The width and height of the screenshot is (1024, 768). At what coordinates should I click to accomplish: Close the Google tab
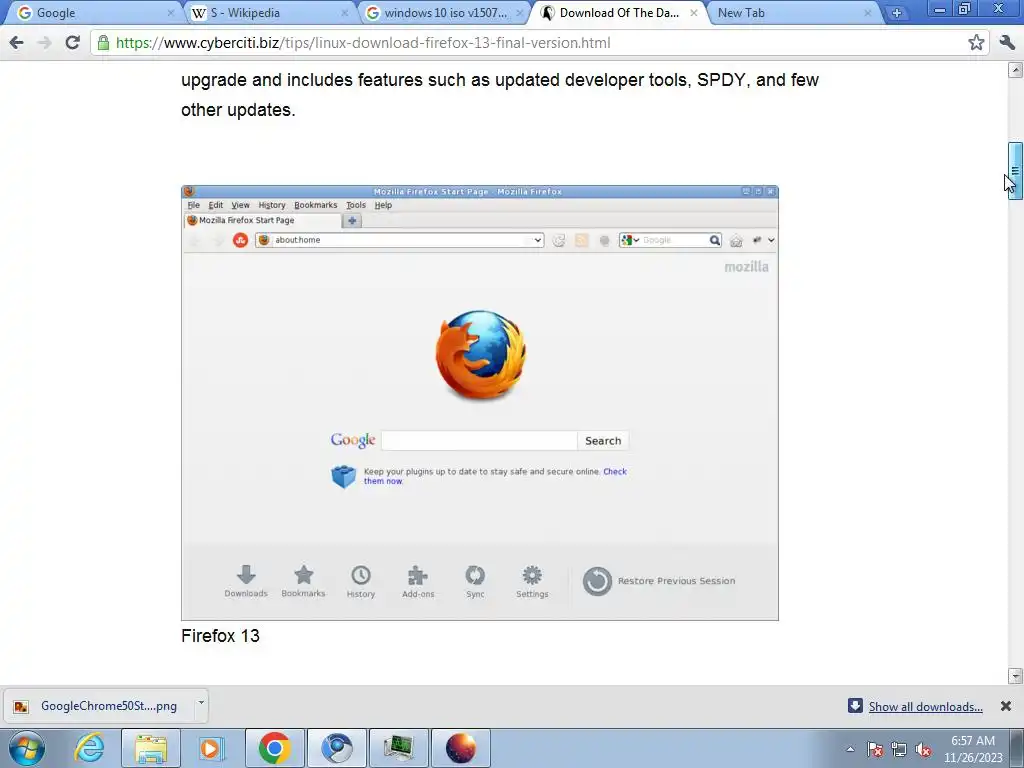click(x=170, y=12)
